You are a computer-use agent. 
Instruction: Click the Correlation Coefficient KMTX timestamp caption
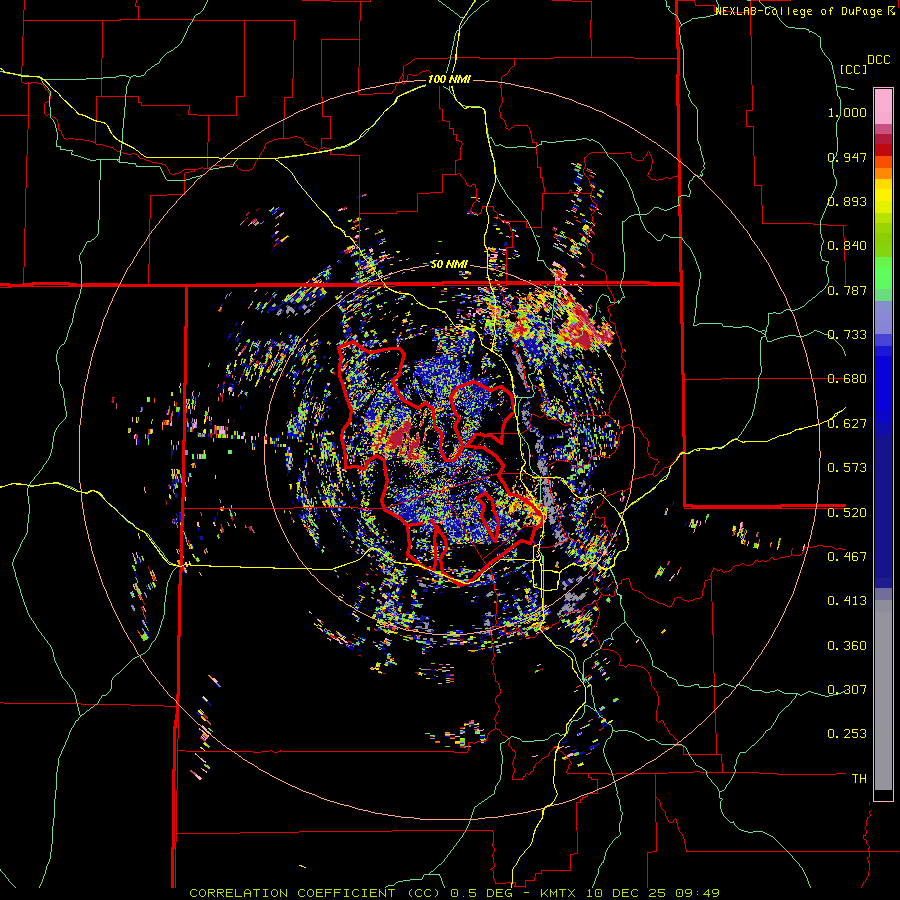[454, 893]
